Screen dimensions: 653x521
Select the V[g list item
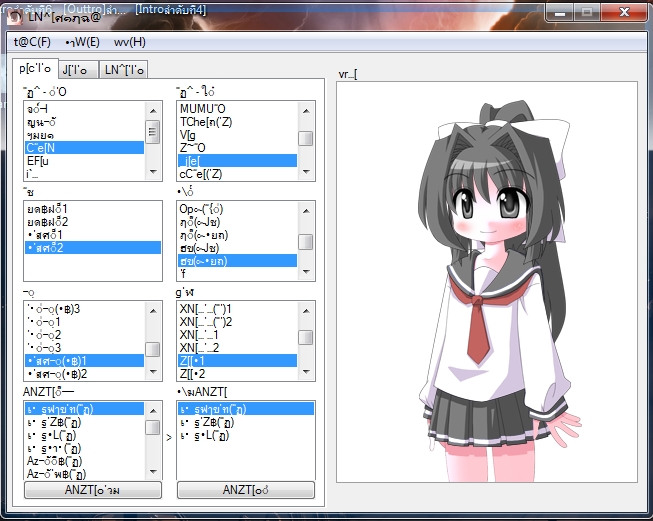click(237, 135)
